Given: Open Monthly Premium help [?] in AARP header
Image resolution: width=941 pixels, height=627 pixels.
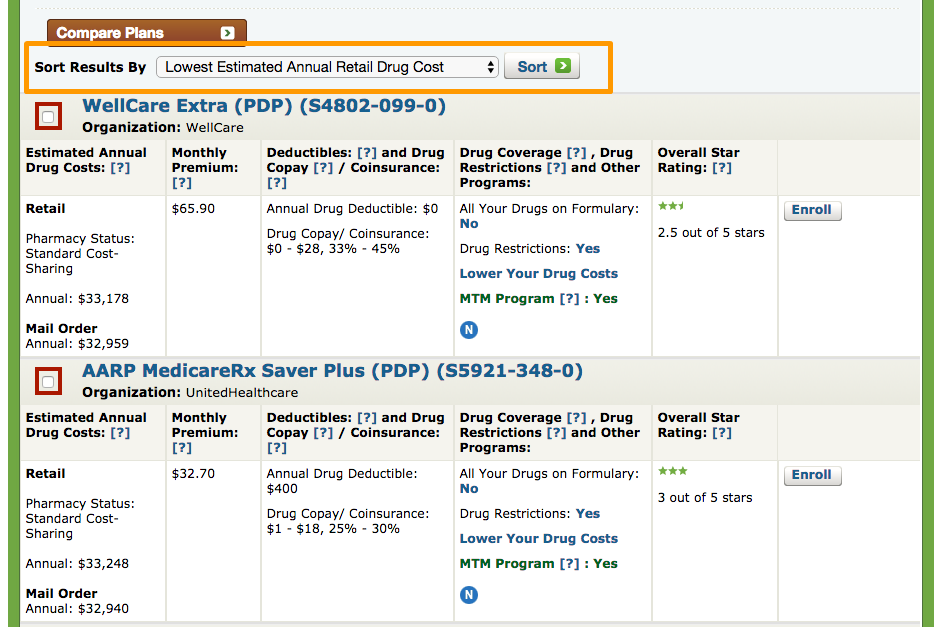Looking at the screenshot, I should (182, 448).
